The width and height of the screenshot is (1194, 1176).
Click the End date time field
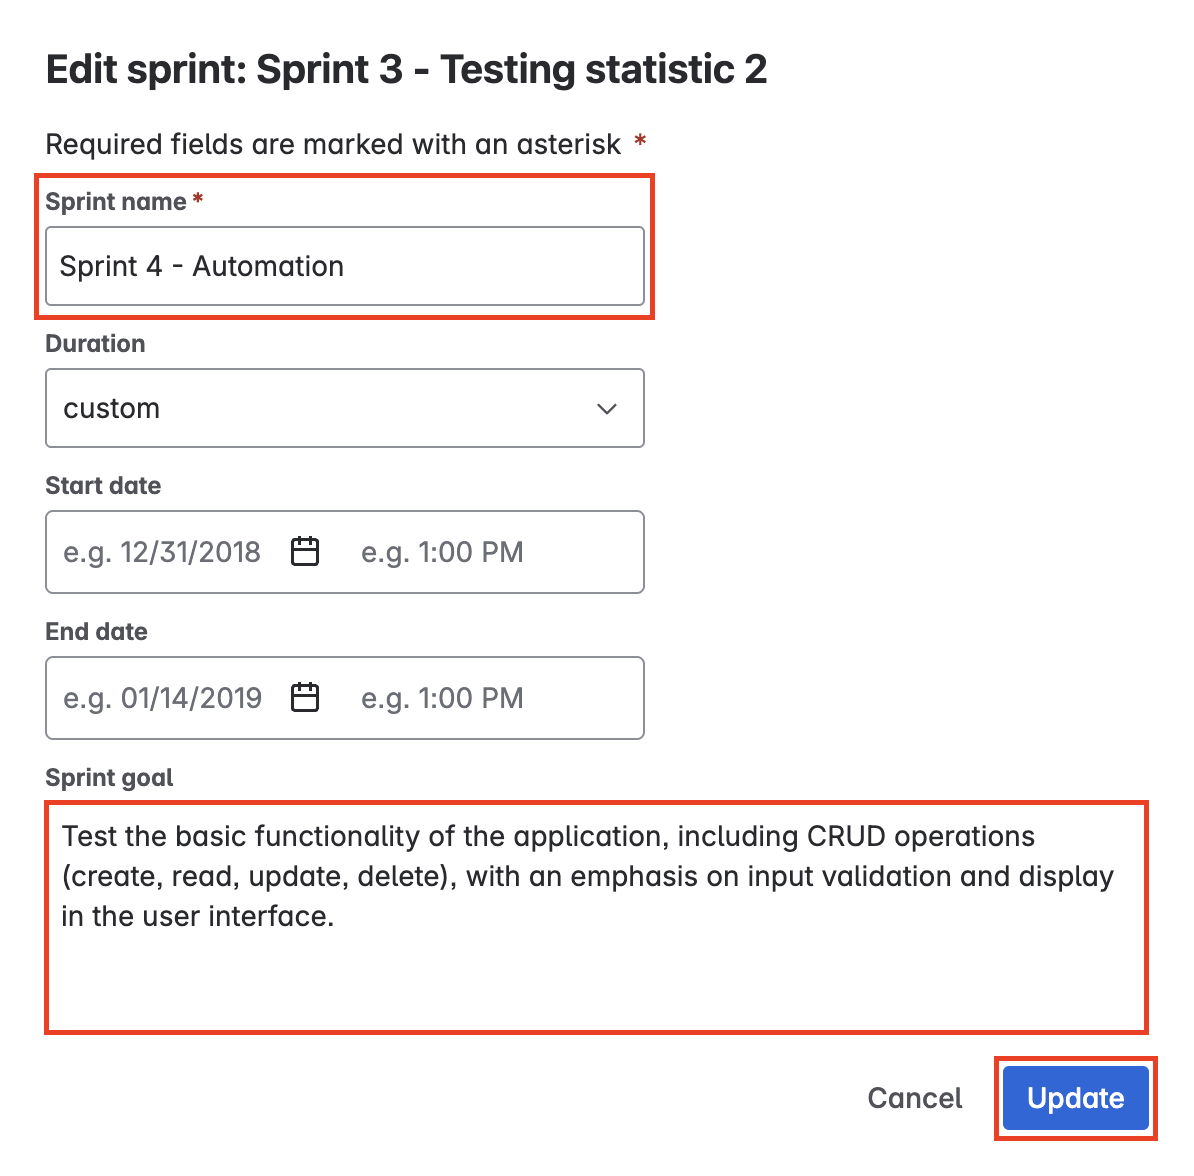(x=442, y=698)
